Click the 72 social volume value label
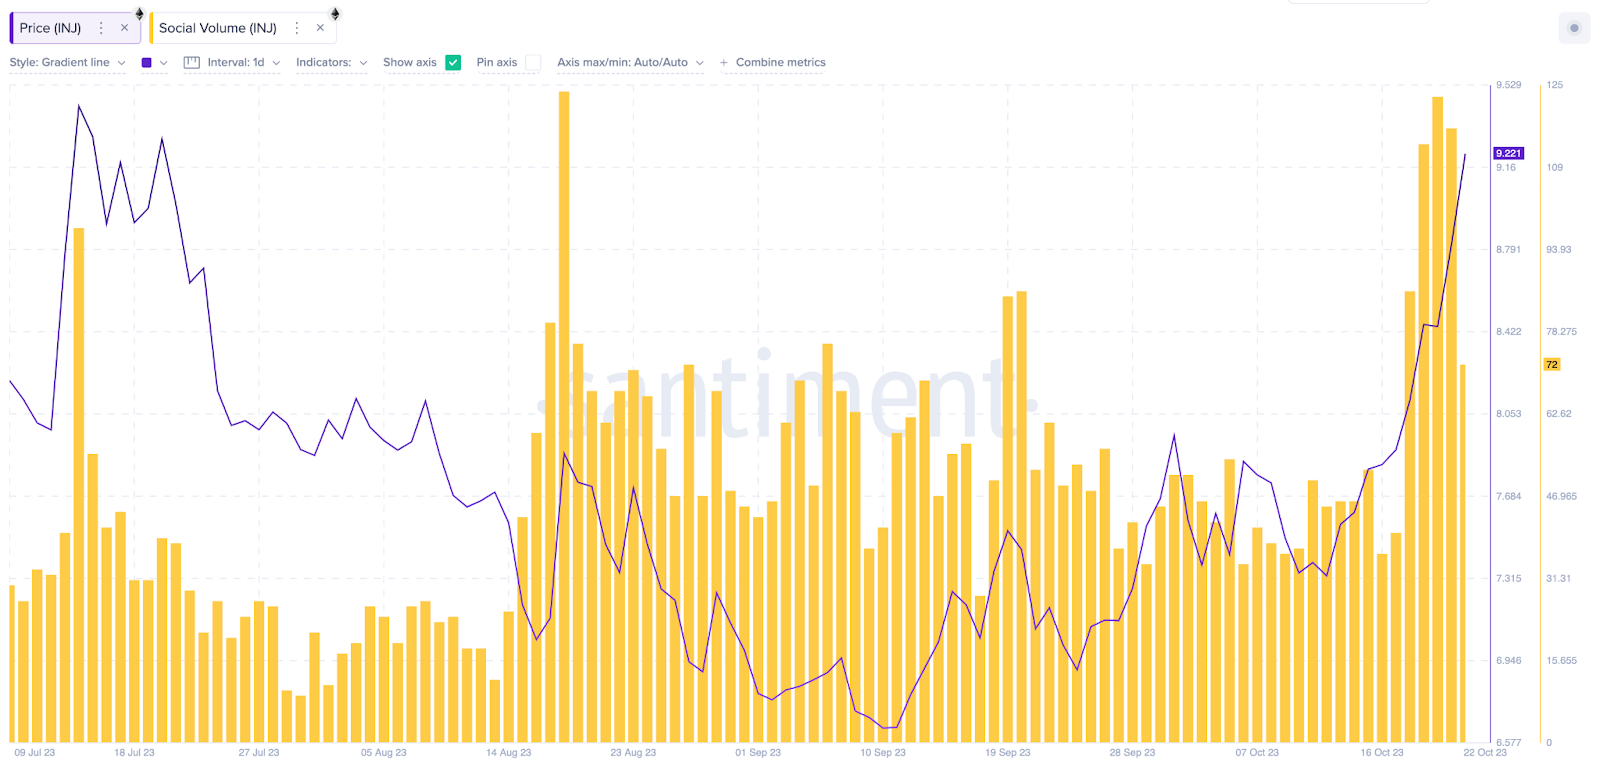Image resolution: width=1600 pixels, height=764 pixels. click(x=1552, y=364)
